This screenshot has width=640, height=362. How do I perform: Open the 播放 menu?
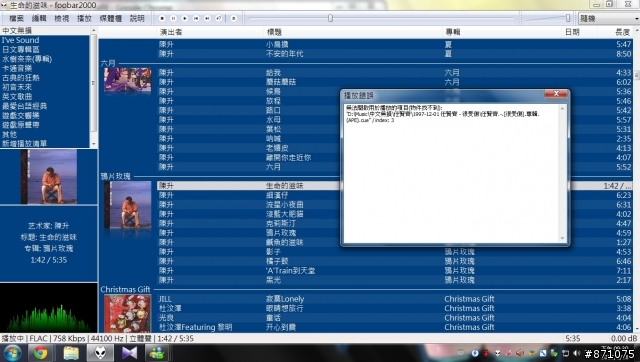[x=84, y=18]
